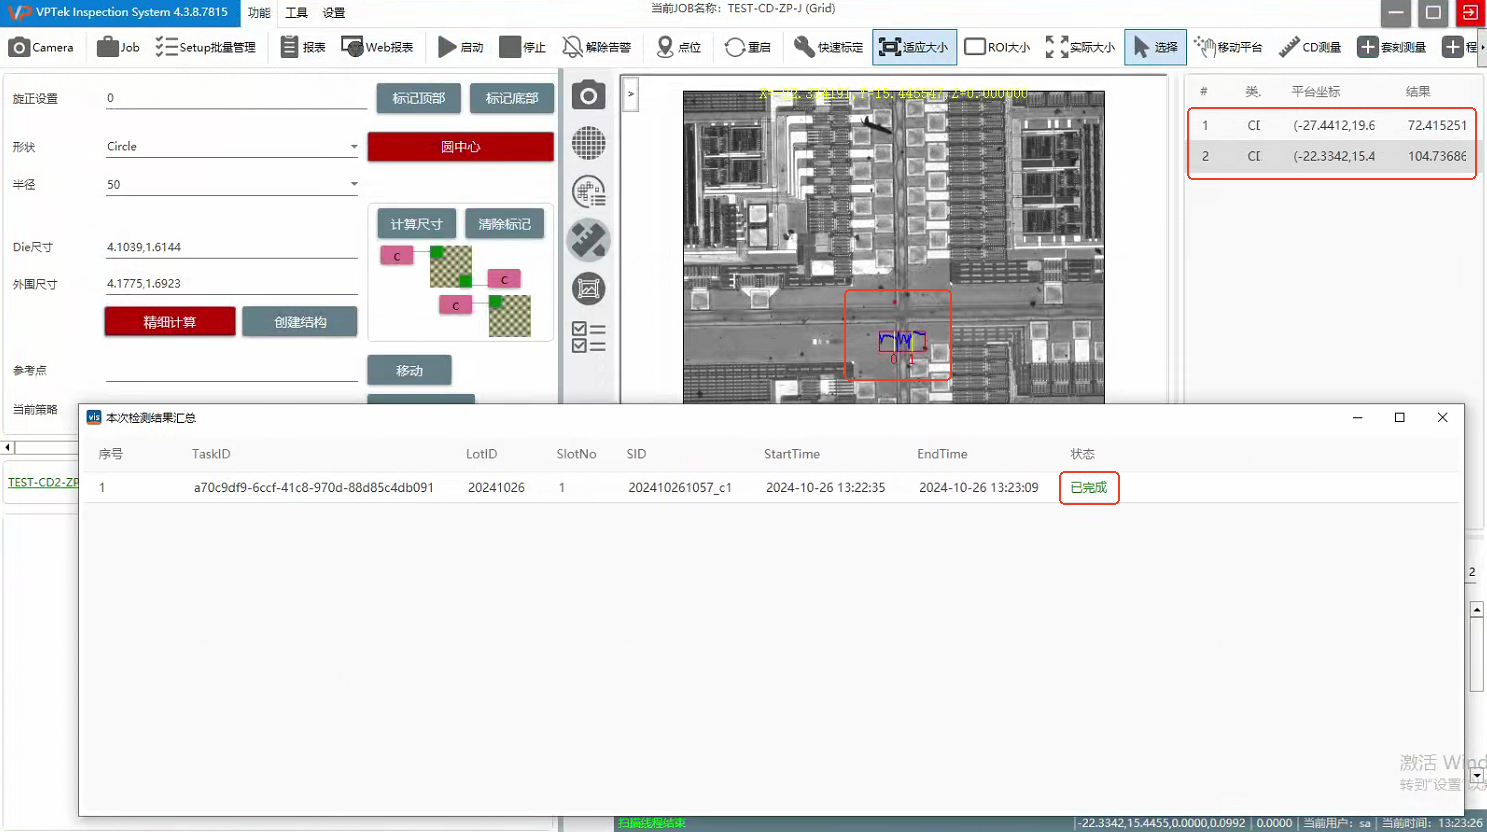Close the 本次检测结果汇总 dialog

pos(1442,417)
